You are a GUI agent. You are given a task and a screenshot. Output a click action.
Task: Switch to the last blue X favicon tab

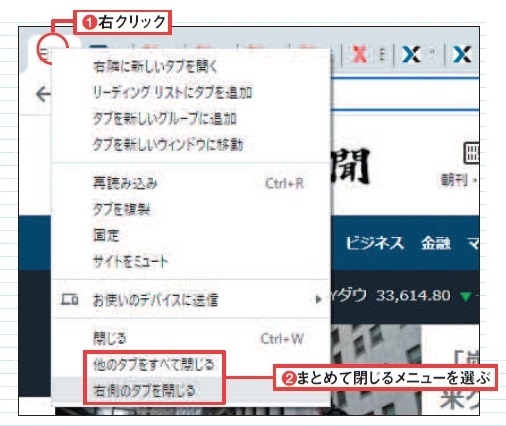pos(462,54)
